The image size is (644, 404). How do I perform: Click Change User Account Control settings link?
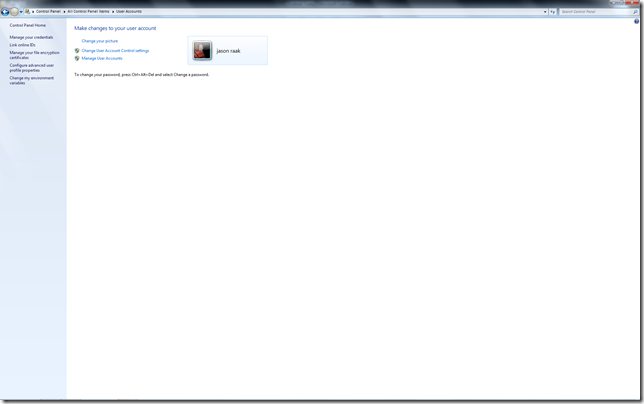click(x=115, y=50)
